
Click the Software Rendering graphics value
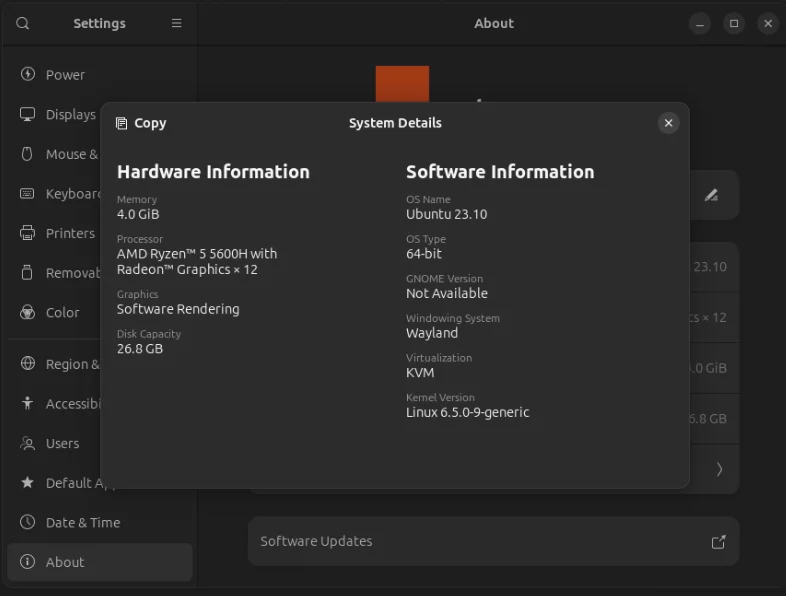click(x=178, y=309)
